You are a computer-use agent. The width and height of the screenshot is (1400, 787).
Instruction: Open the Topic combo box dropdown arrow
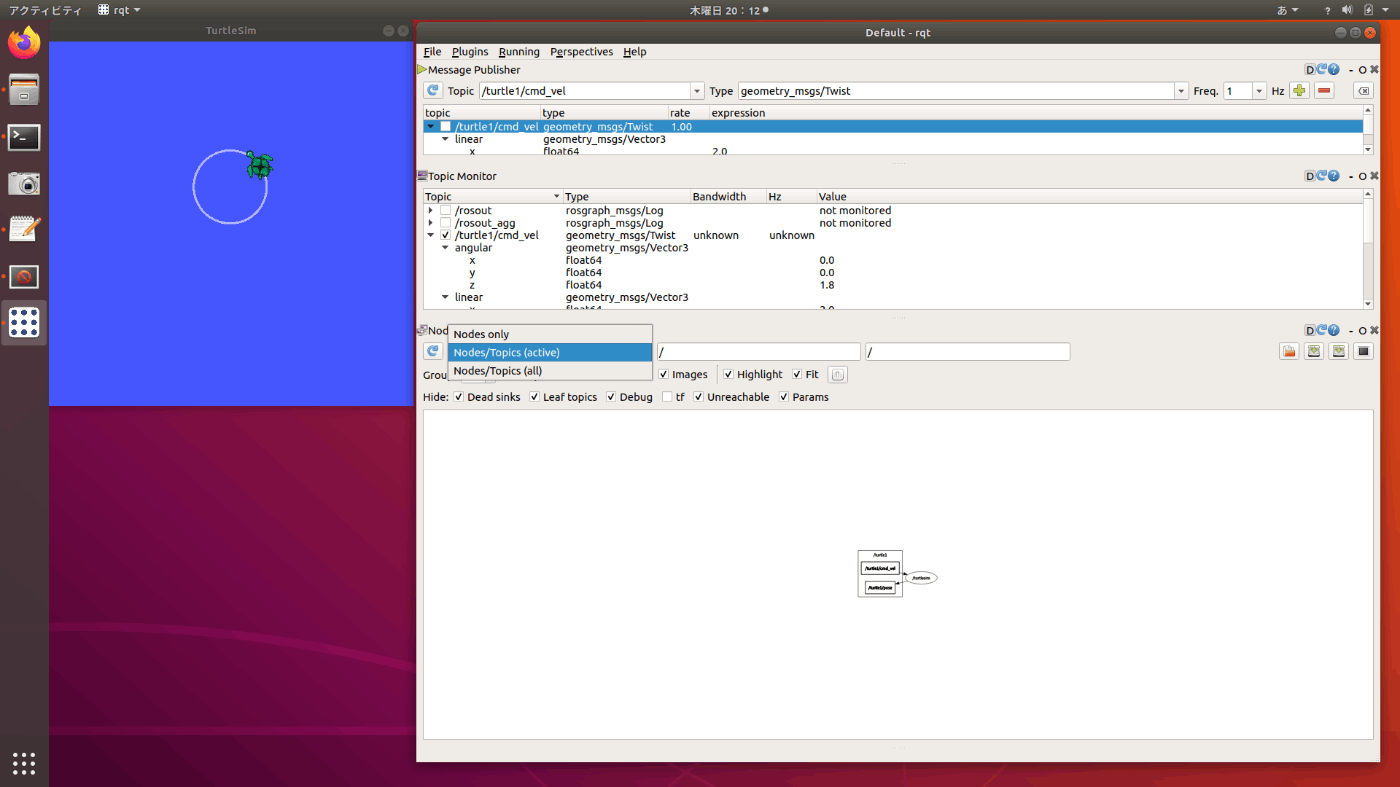697,91
